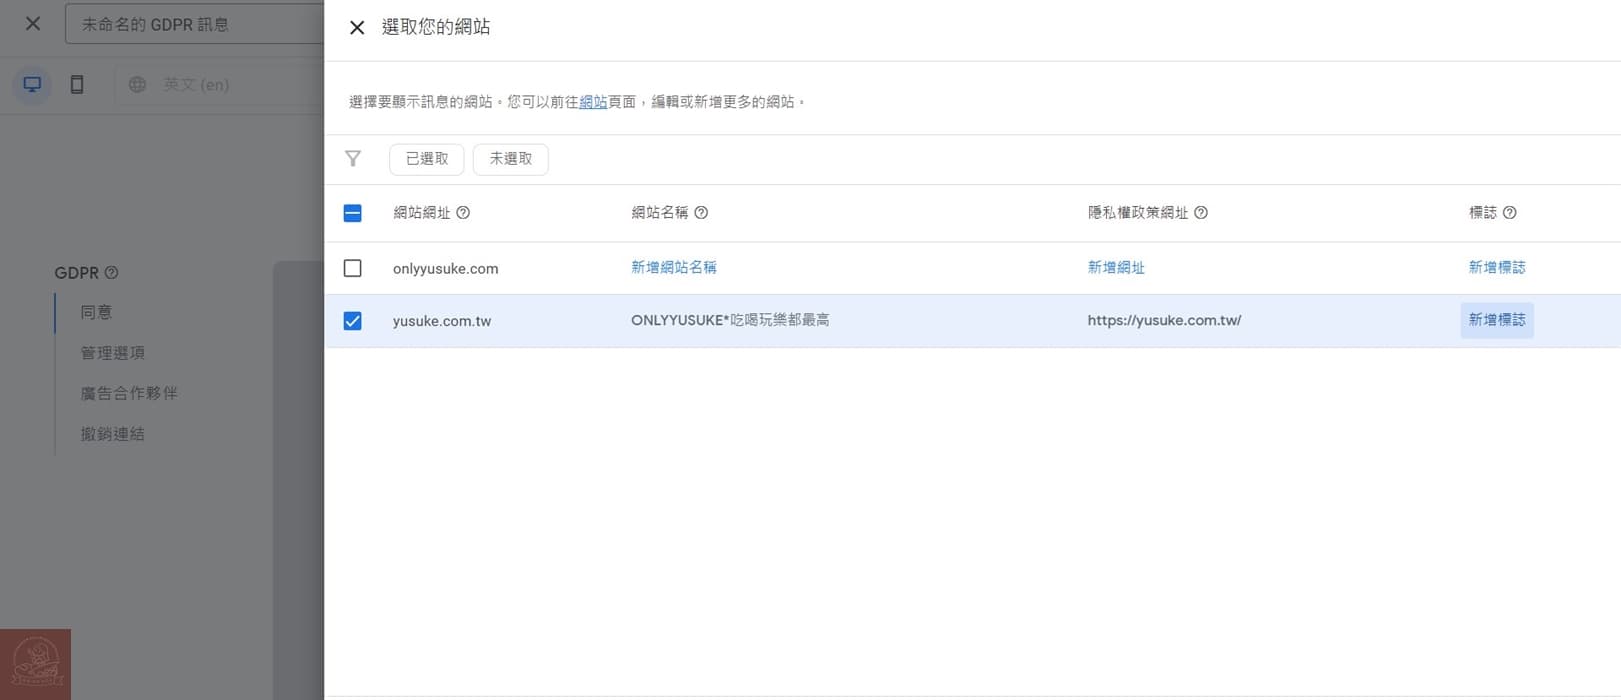This screenshot has height=700, width=1621.
Task: Filter by 未選取 chip
Action: pos(511,159)
